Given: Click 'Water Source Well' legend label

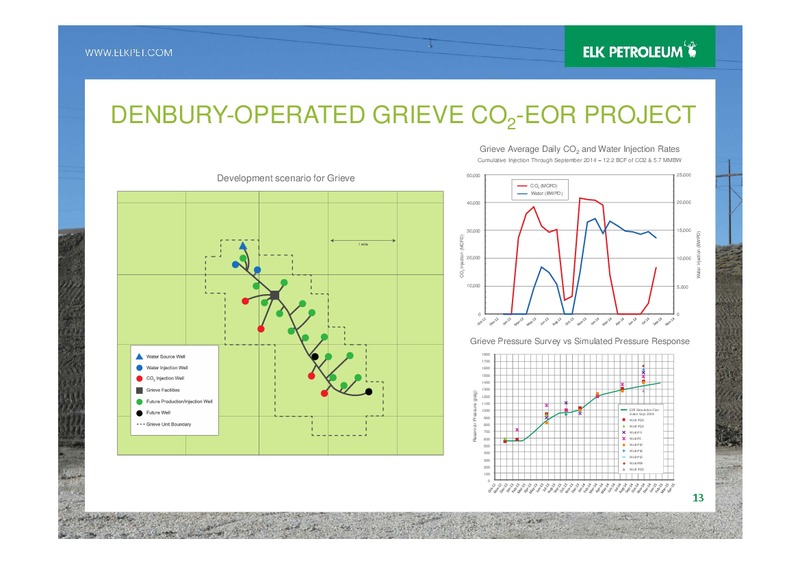Looking at the screenshot, I should [x=165, y=357].
